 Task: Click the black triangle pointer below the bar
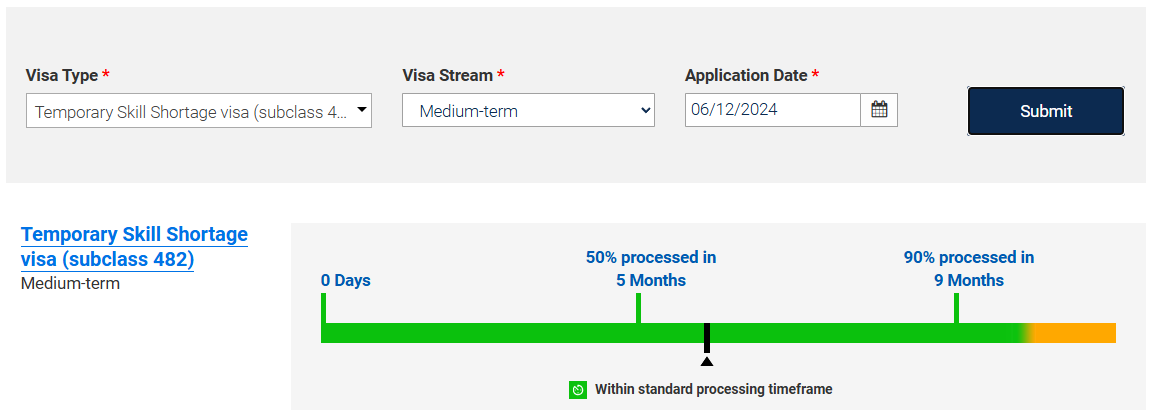[x=707, y=361]
